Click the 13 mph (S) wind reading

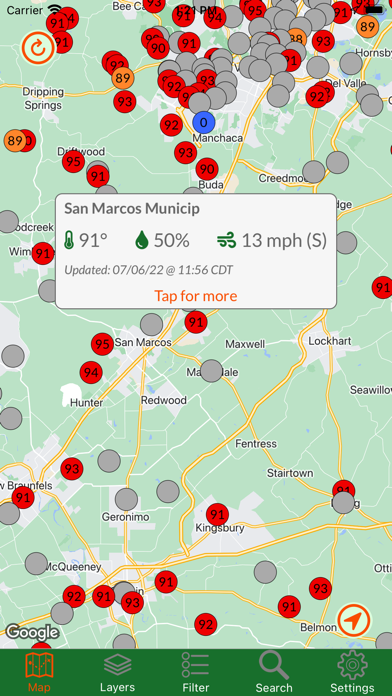[x=284, y=241]
